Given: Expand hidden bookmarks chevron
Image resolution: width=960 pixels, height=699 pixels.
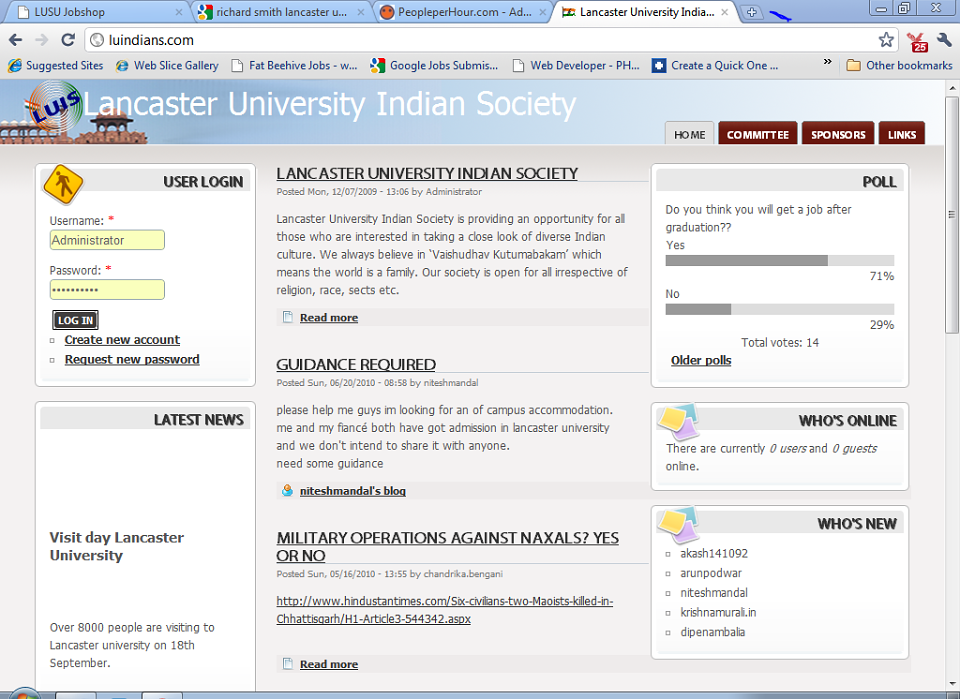Looking at the screenshot, I should pyautogui.click(x=827, y=62).
